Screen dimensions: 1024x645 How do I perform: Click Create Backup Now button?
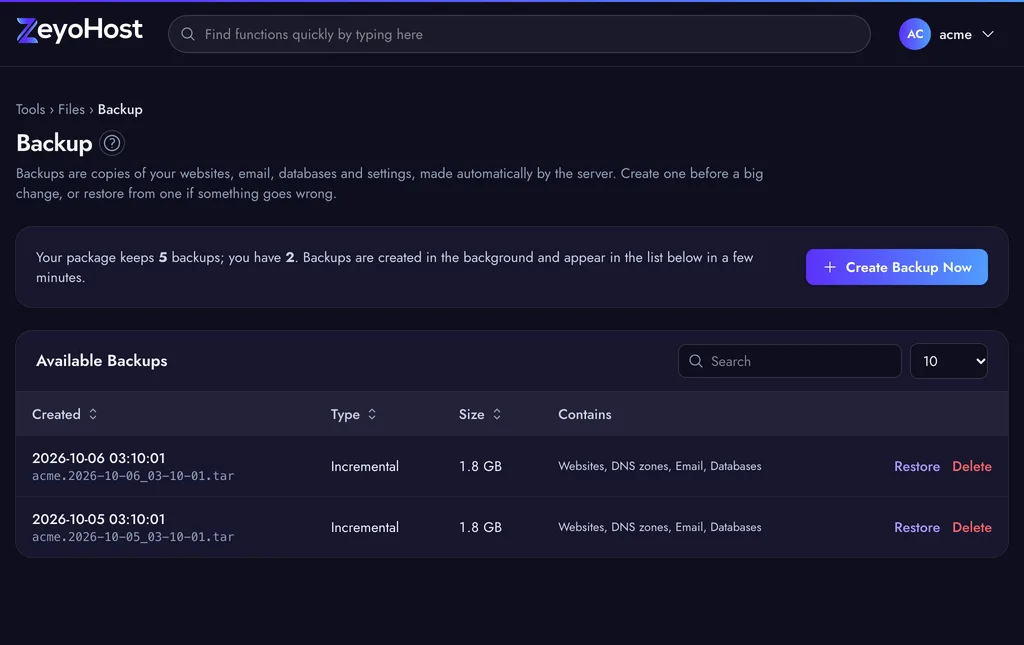pyautogui.click(x=897, y=267)
